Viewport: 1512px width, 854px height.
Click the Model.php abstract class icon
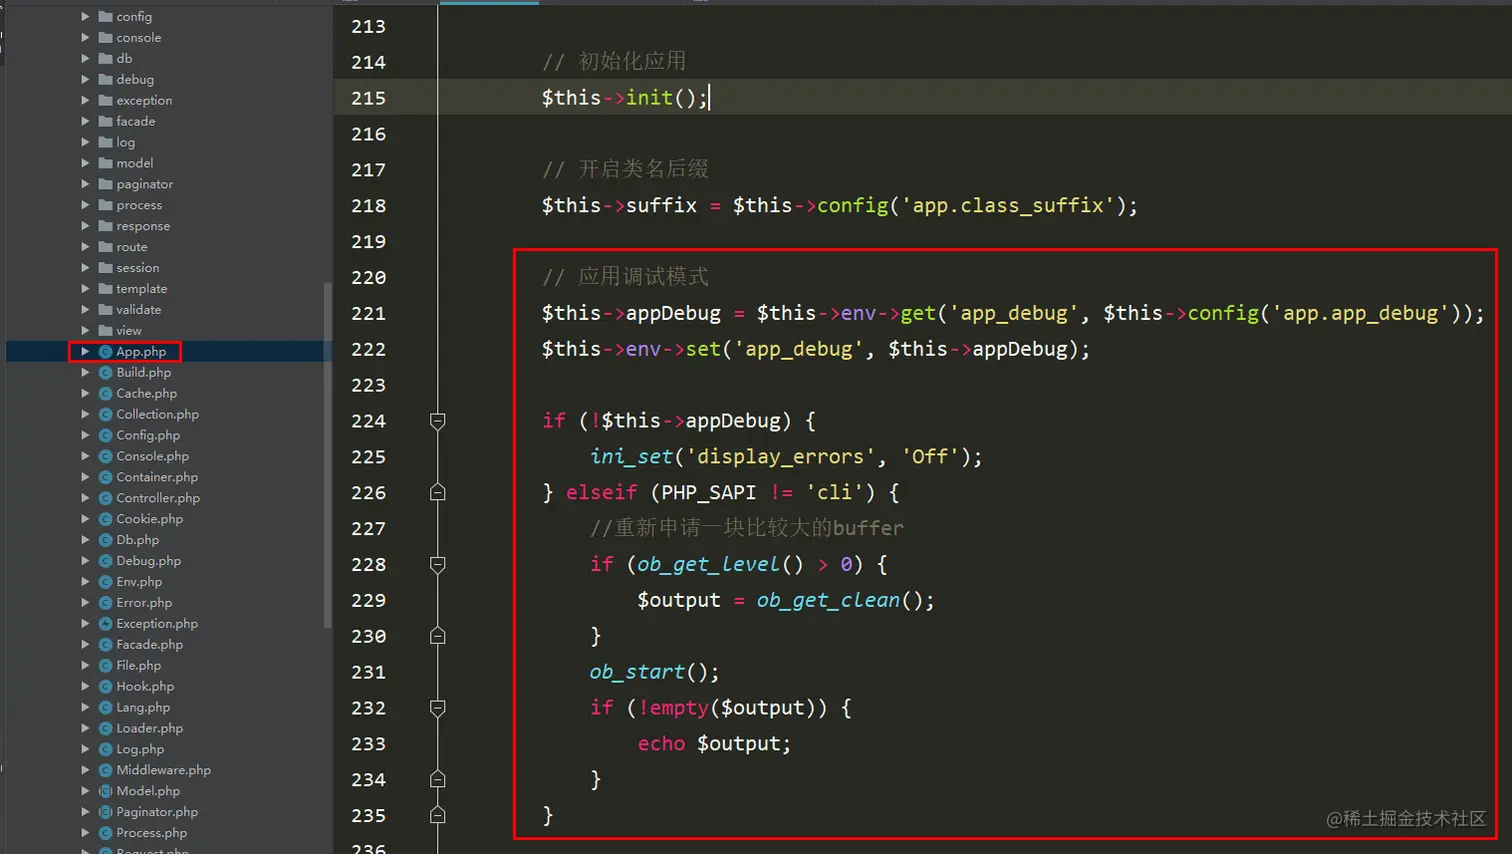pyautogui.click(x=105, y=792)
